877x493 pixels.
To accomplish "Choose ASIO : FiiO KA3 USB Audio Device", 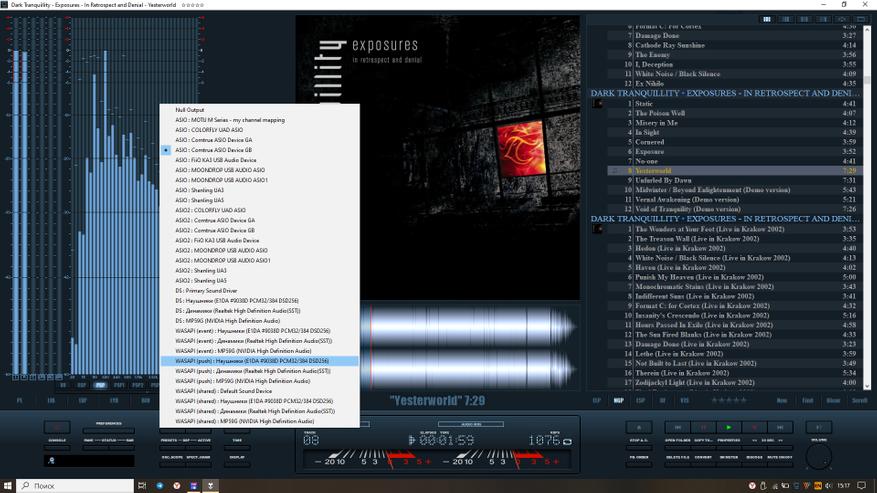I will tap(216, 160).
